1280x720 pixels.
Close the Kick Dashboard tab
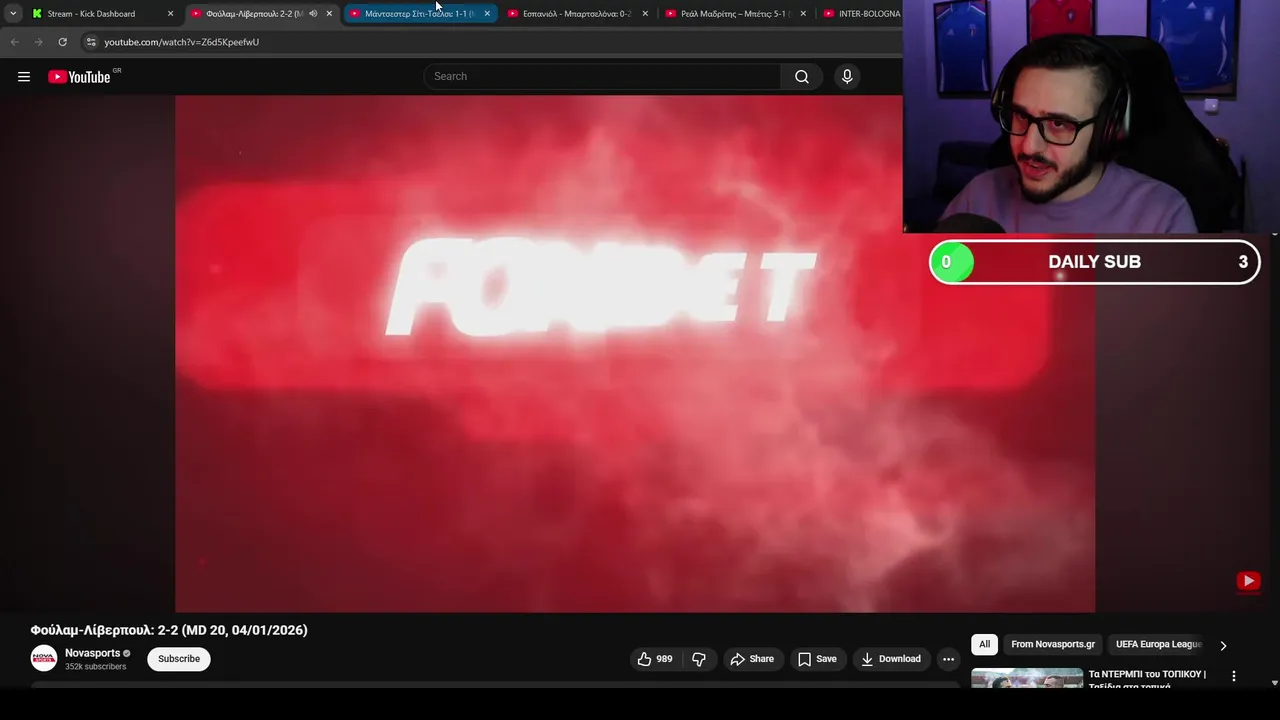tap(170, 14)
